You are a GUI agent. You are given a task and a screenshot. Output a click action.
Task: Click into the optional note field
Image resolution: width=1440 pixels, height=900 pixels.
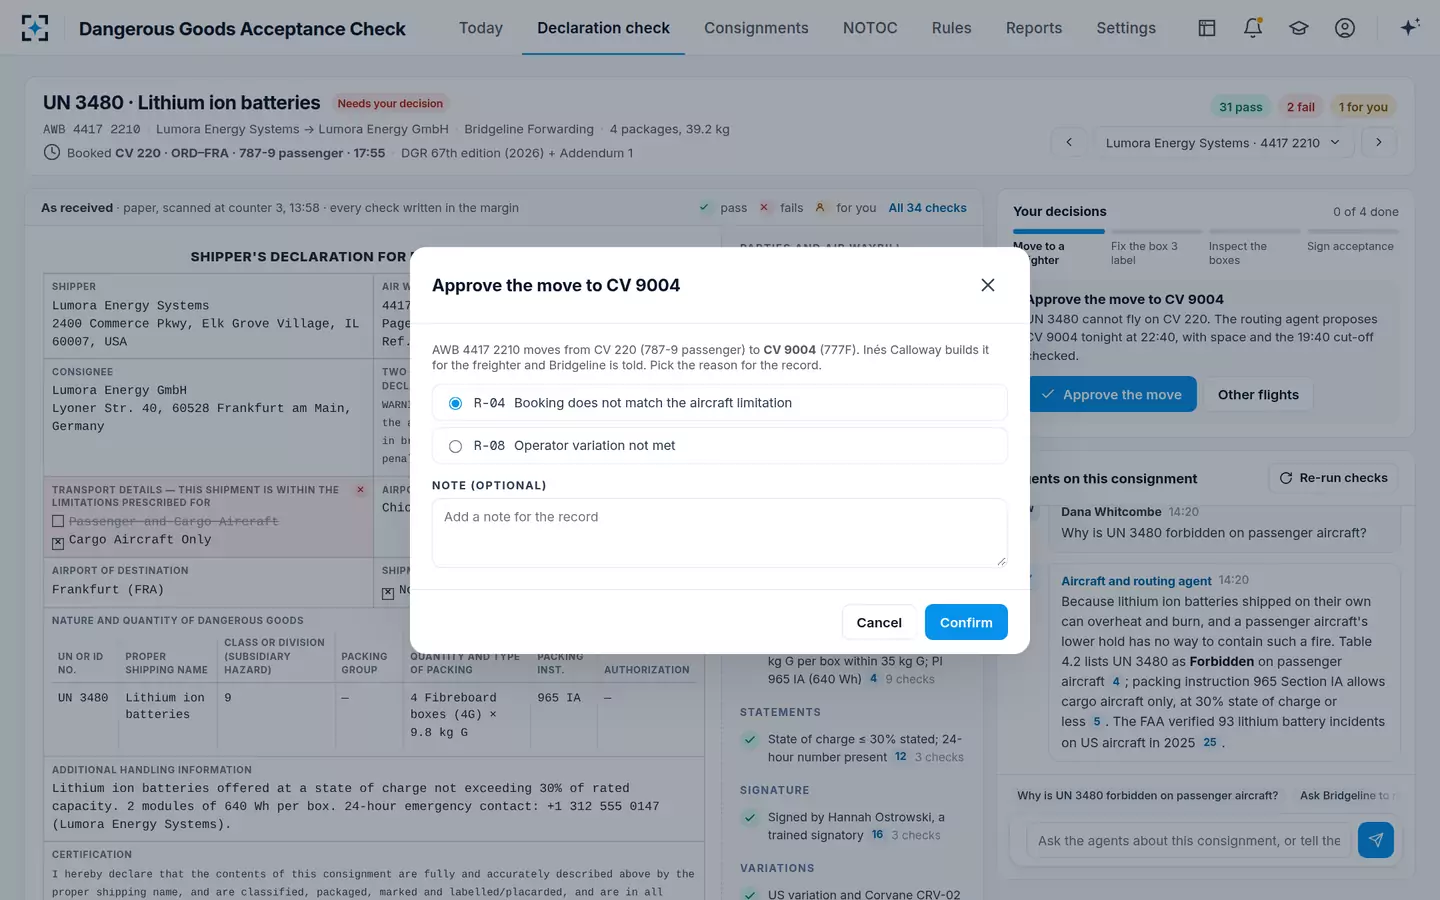point(720,533)
